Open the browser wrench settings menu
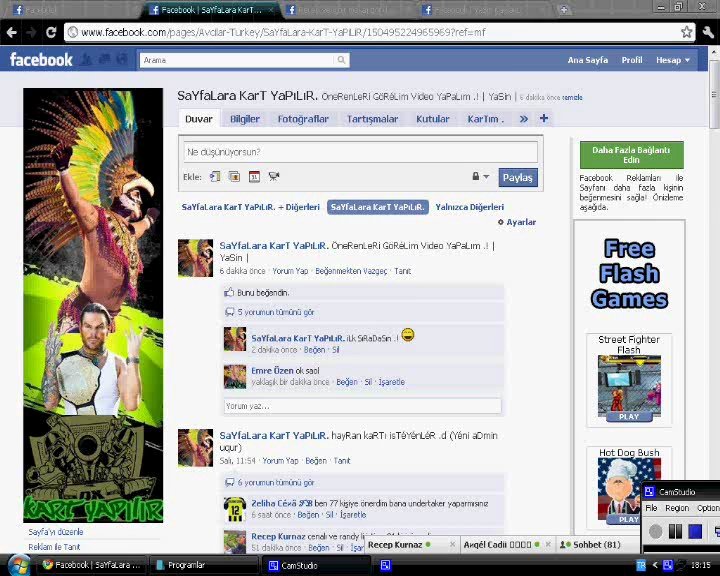The image size is (720, 576). pos(708,32)
